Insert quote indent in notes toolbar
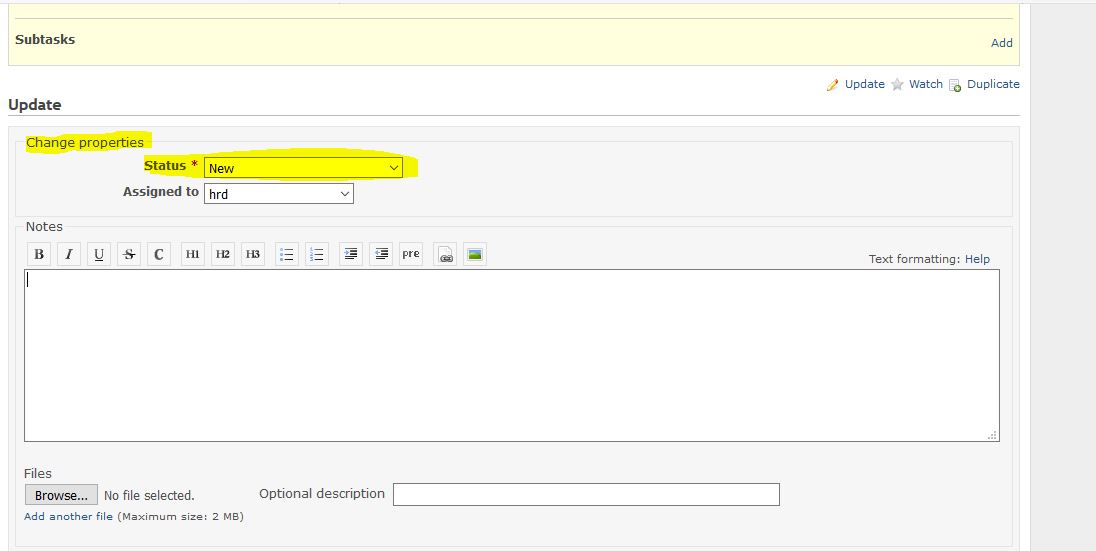The image size is (1096, 551). pos(351,255)
